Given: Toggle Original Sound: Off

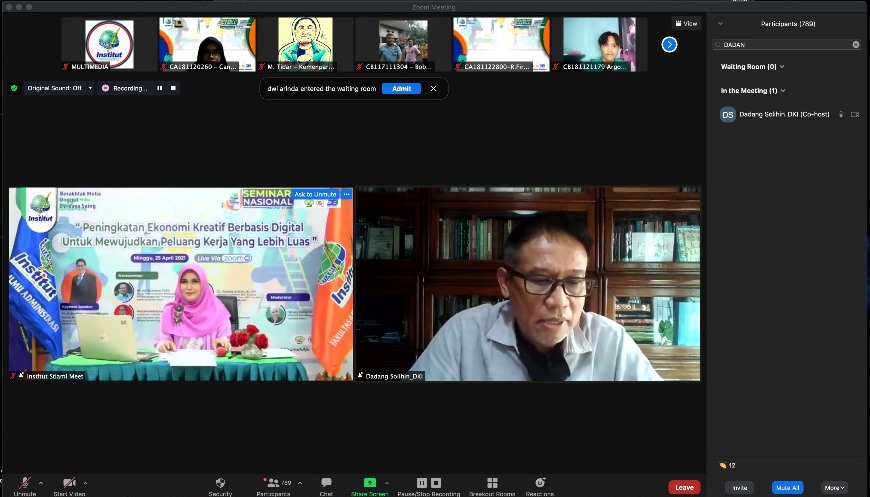Looking at the screenshot, I should click(x=54, y=88).
